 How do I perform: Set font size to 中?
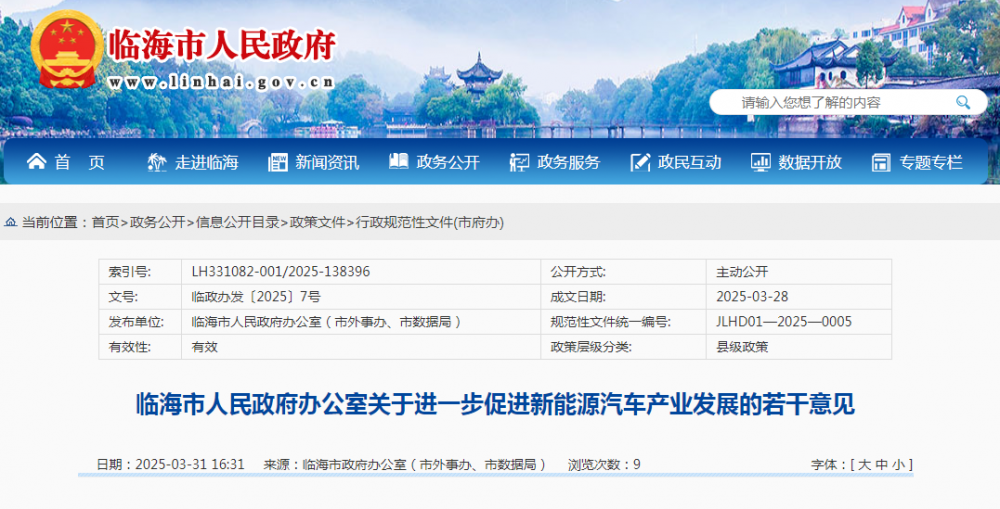[x=881, y=464]
